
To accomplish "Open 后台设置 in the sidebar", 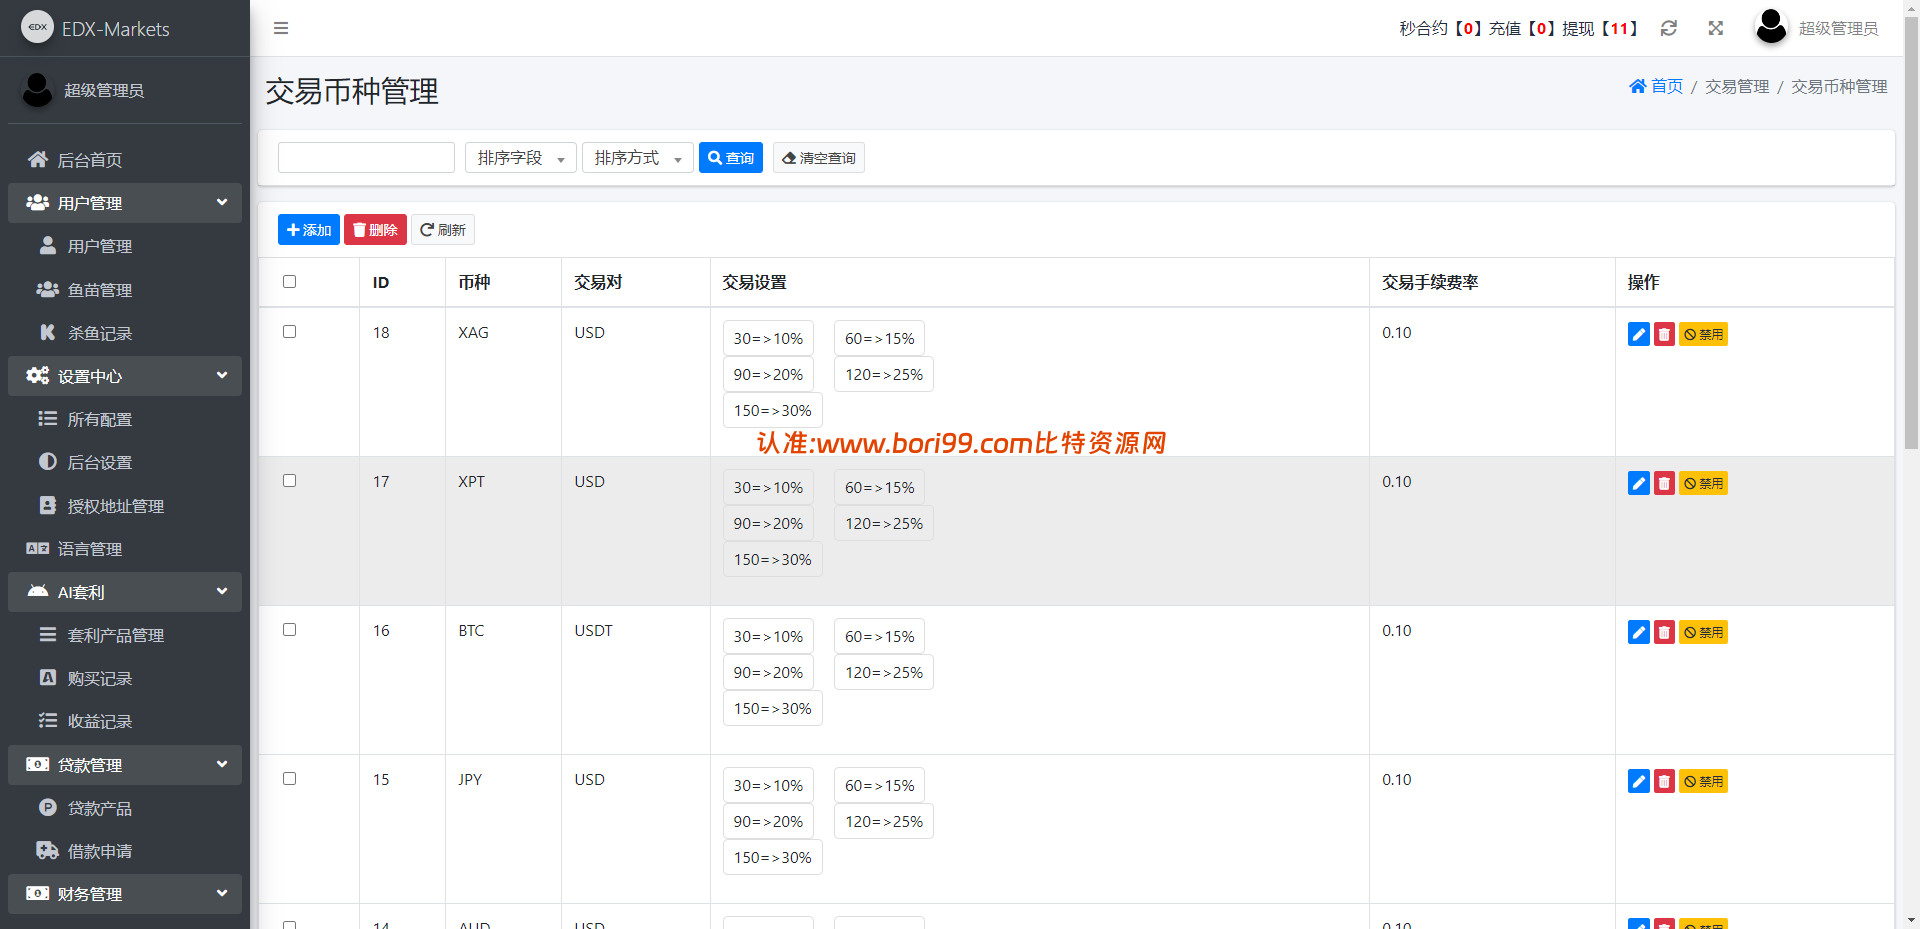I will (125, 463).
